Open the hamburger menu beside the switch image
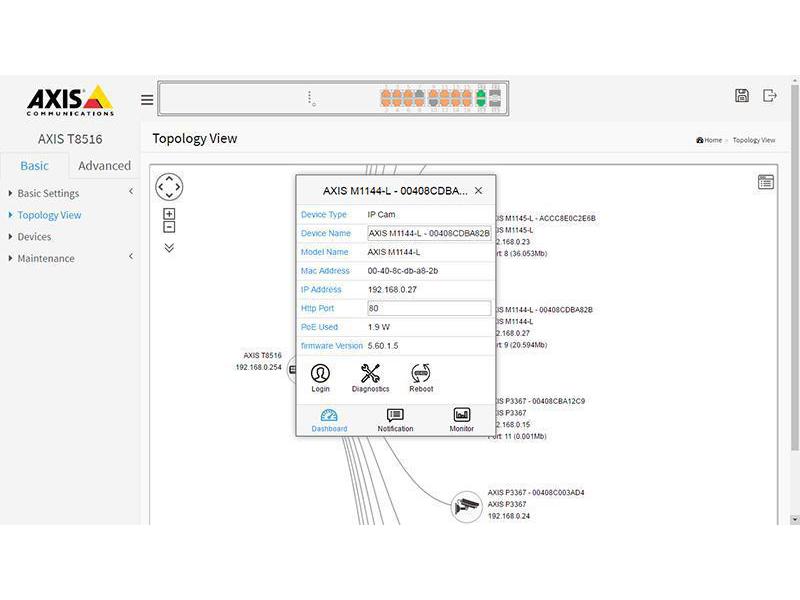 146,99
